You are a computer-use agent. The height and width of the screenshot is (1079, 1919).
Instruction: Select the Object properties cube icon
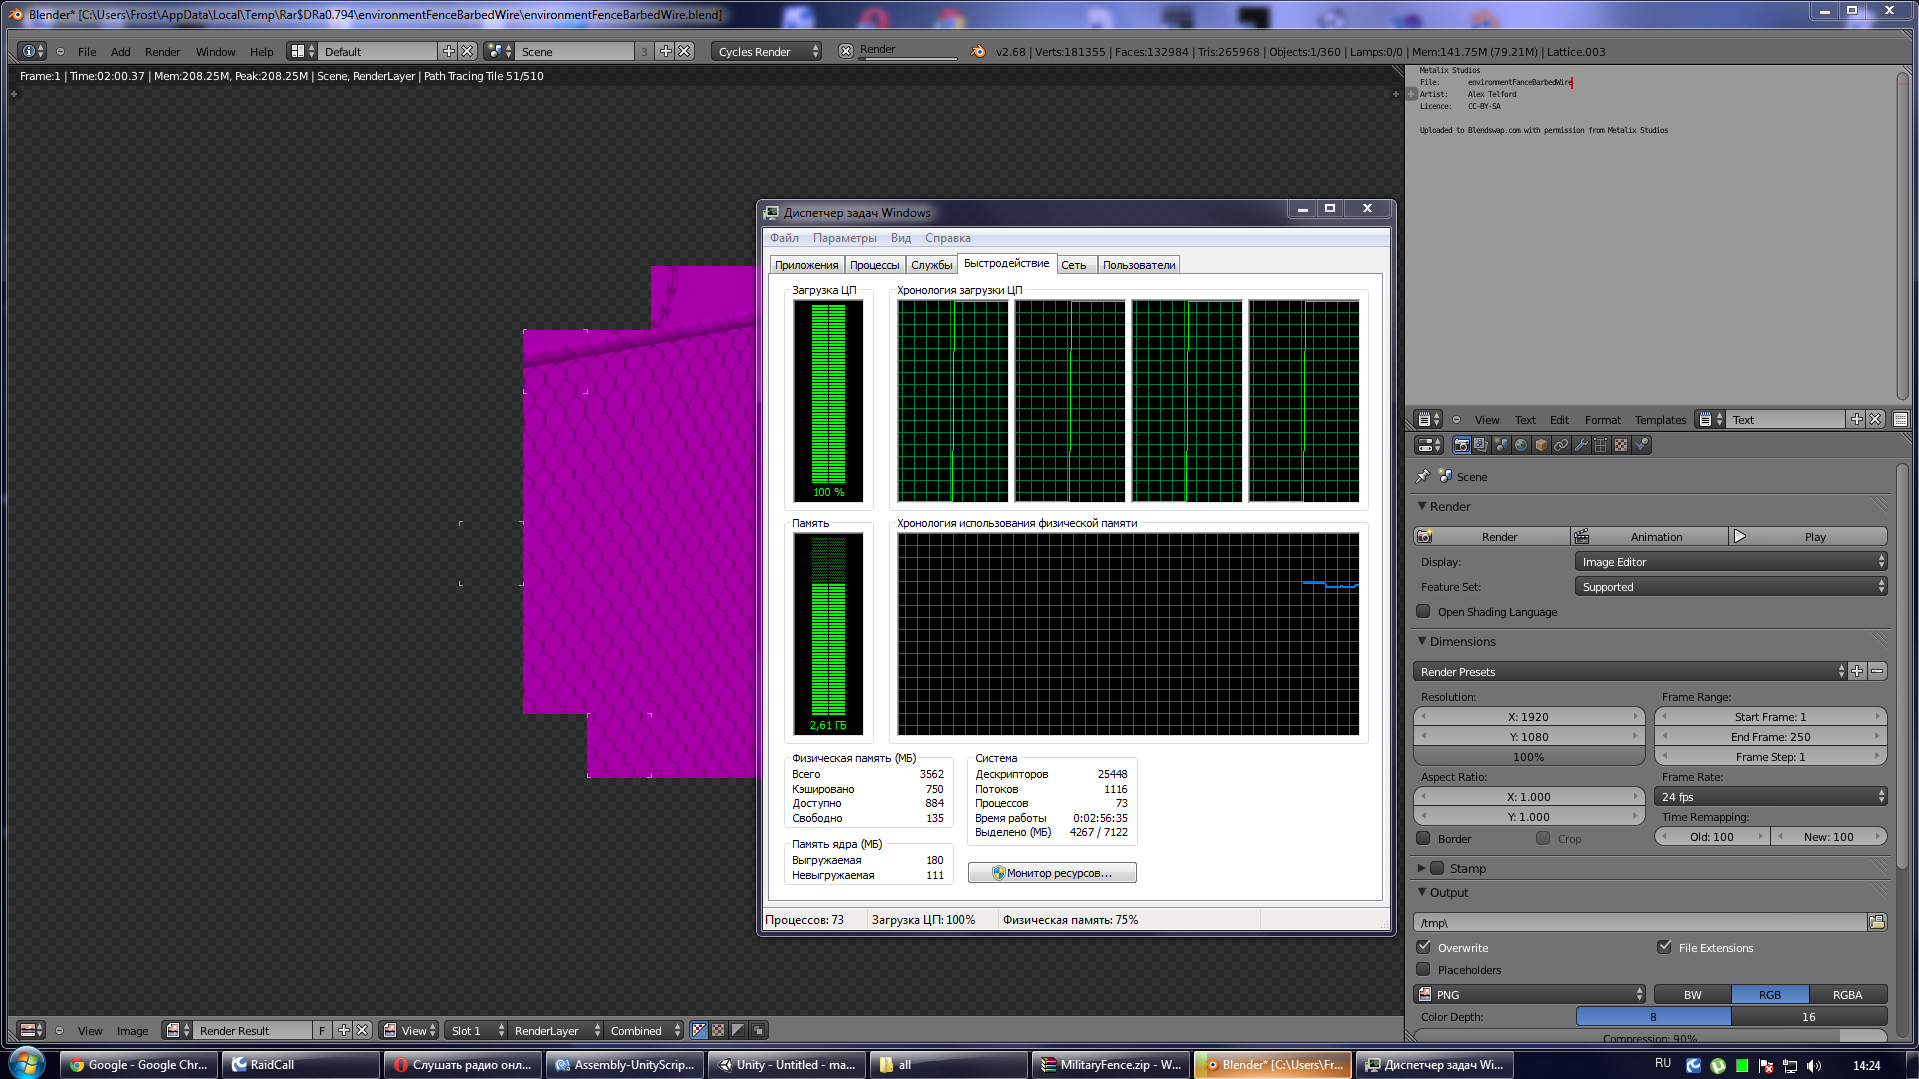1541,446
